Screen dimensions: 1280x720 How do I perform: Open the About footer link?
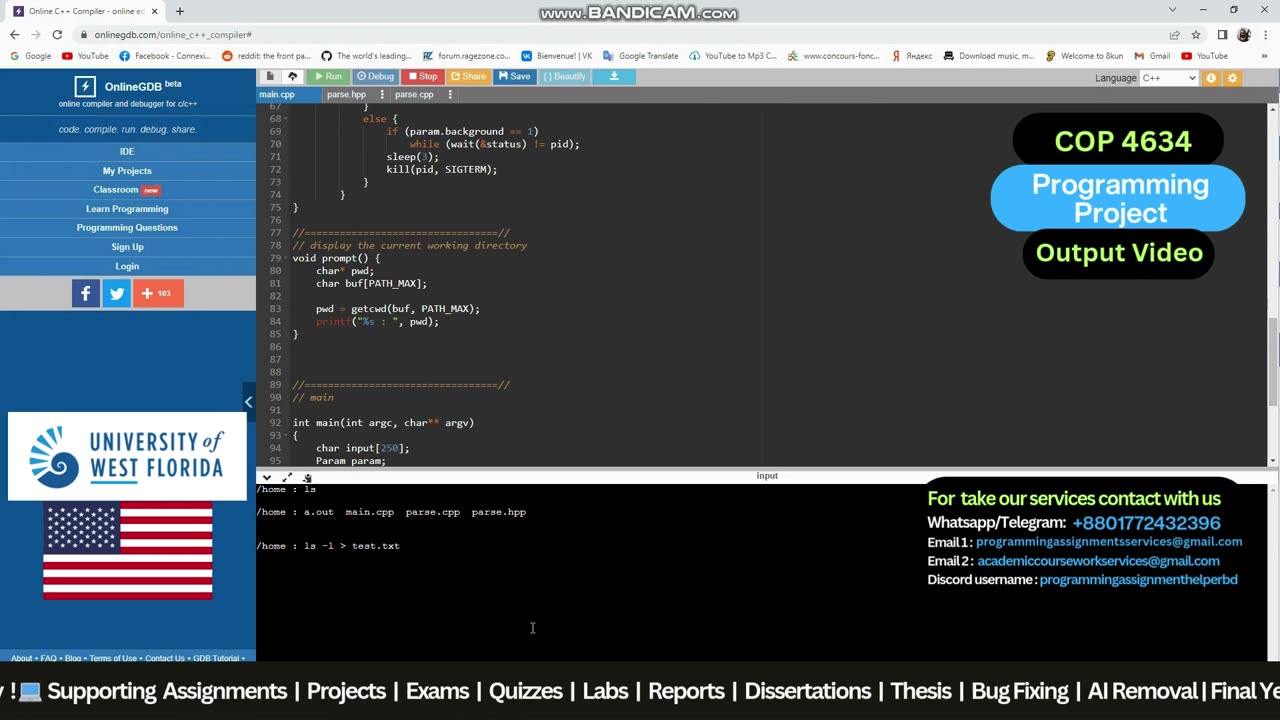[22, 658]
